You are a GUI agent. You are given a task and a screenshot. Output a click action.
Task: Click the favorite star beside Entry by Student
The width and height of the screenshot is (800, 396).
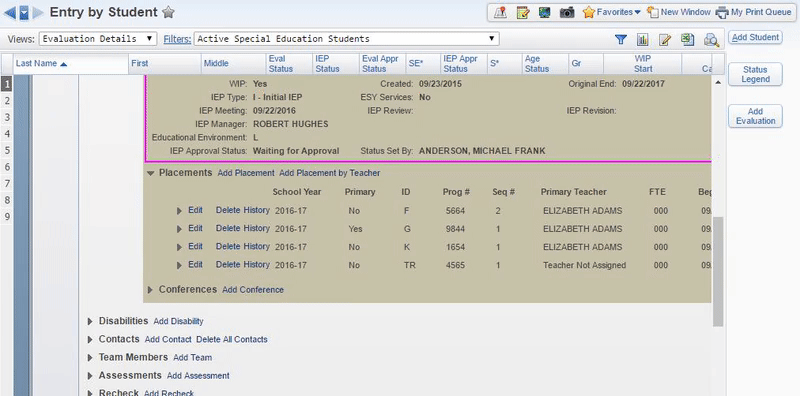pyautogui.click(x=168, y=12)
